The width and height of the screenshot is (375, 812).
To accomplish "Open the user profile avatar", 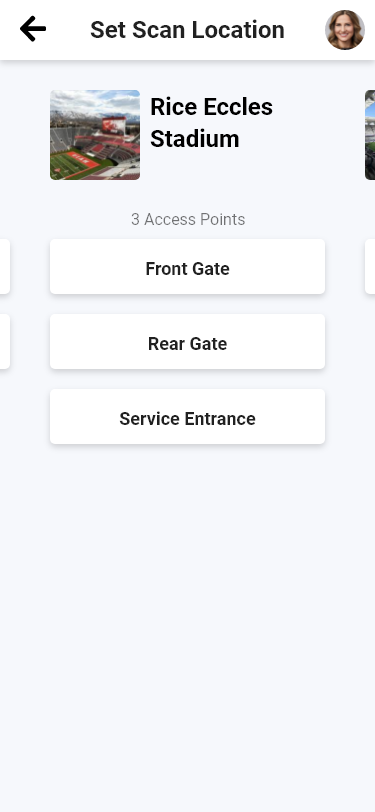I will tap(345, 30).
